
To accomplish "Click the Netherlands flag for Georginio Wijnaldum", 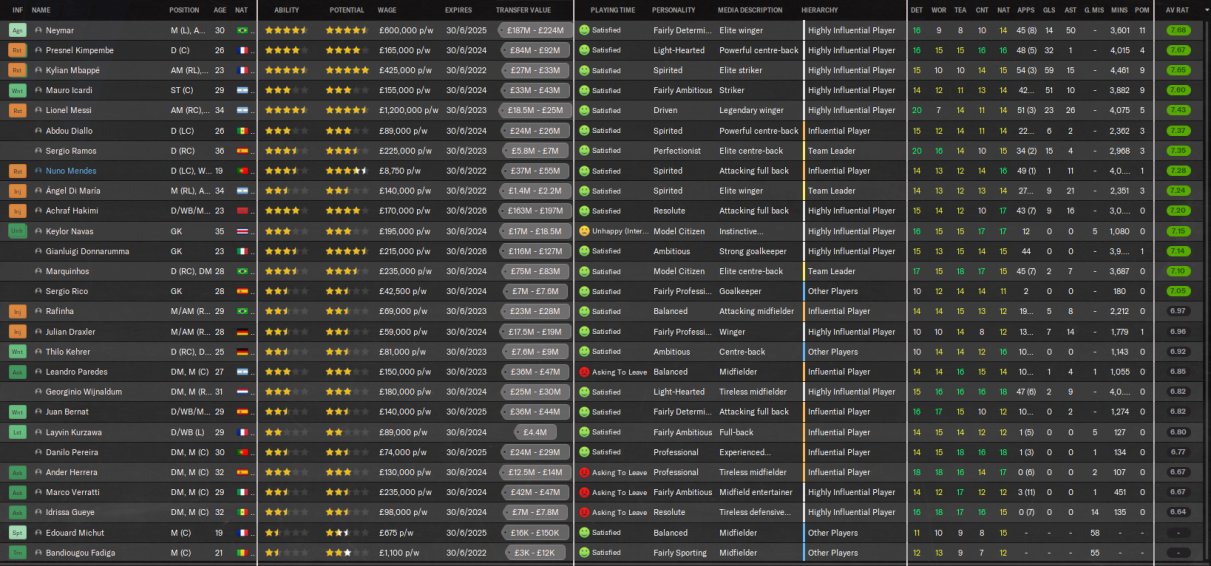I will [241, 392].
